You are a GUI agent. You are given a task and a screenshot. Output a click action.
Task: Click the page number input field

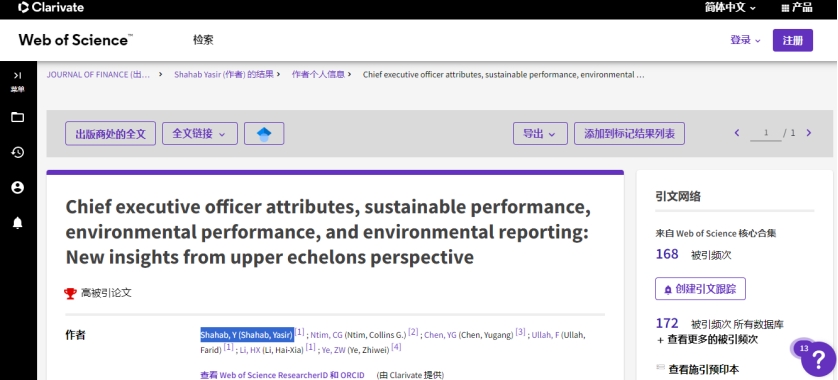[765, 134]
